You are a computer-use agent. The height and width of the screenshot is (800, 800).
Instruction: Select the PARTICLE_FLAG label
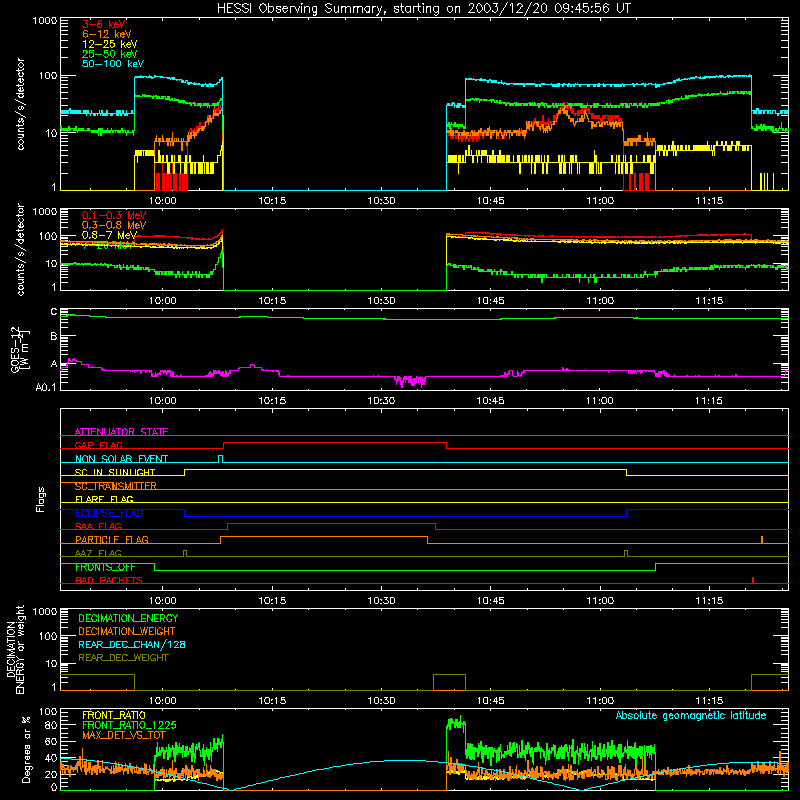112,539
